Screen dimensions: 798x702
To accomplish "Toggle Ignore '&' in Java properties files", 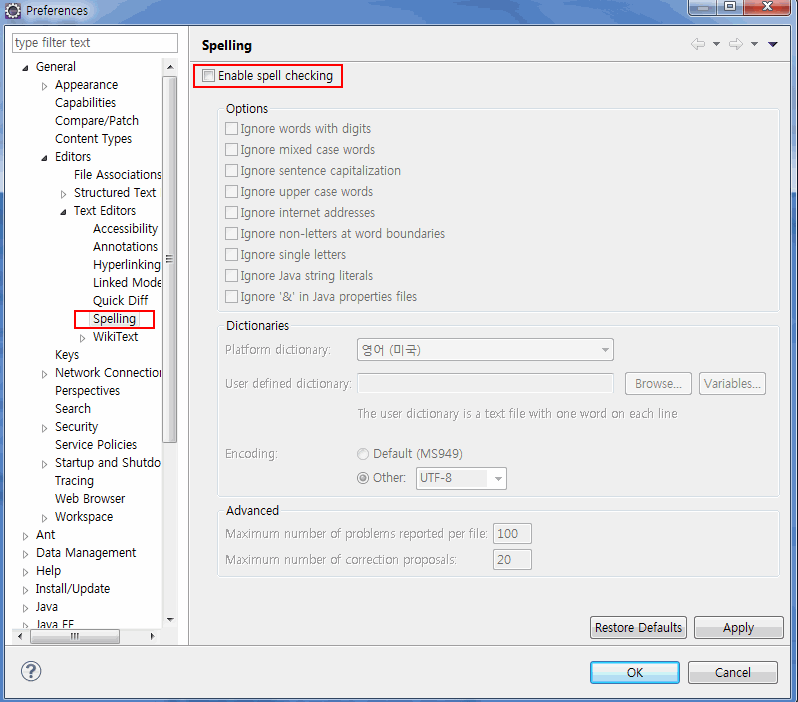I will click(x=232, y=296).
